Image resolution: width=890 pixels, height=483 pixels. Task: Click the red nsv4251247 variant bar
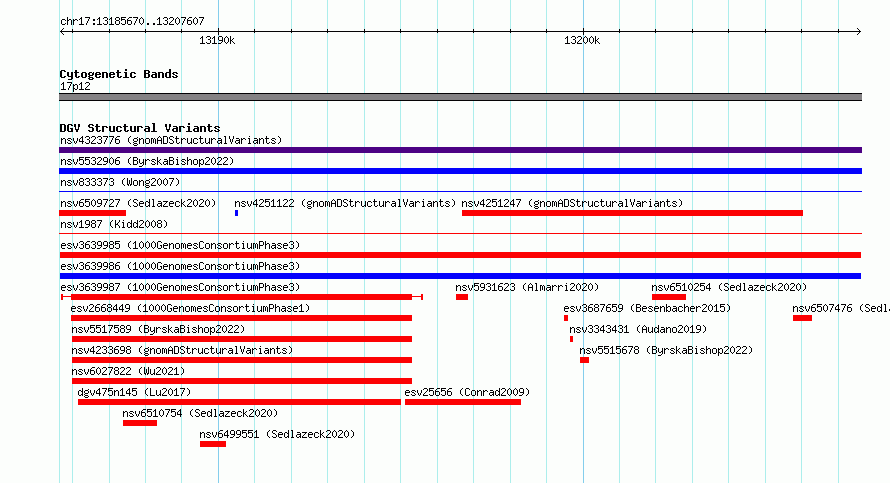[x=632, y=213]
